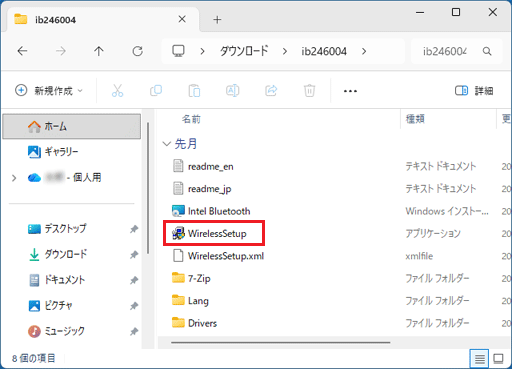This screenshot has width=512, height=369.
Task: Sort by the 種類 column header
Action: point(415,119)
